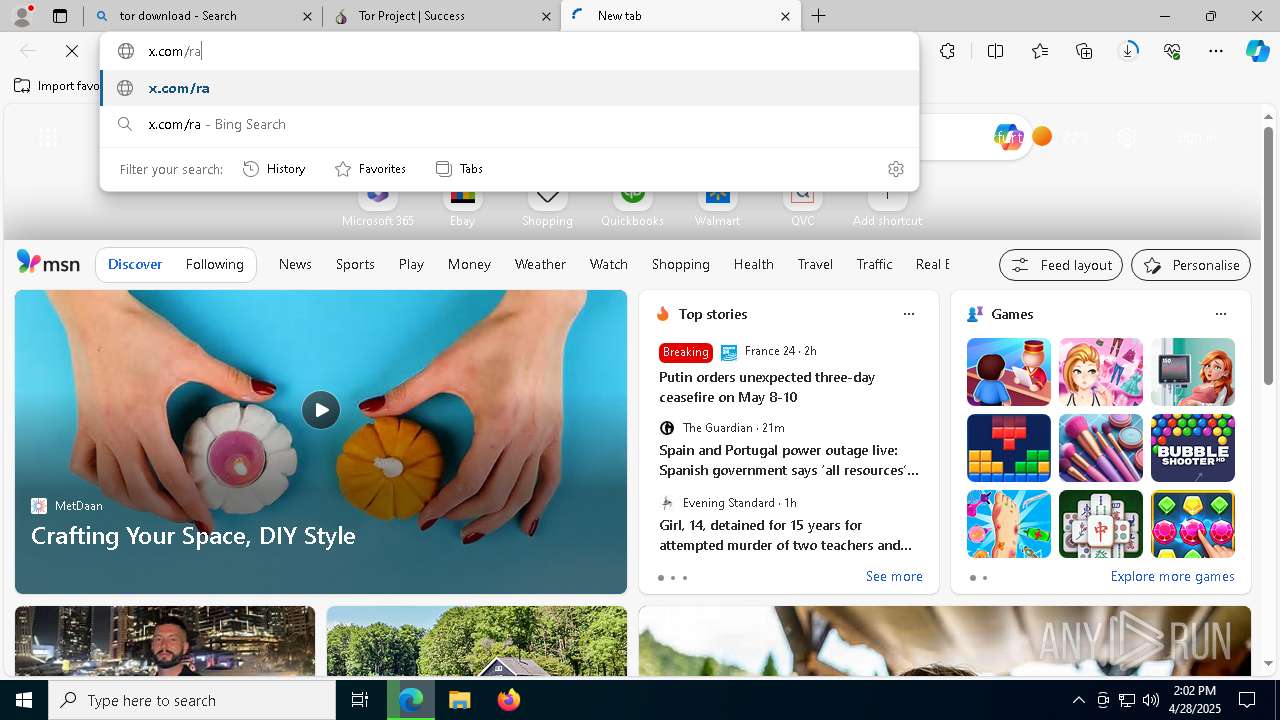This screenshot has height=720, width=1280.
Task: Select x.com/ra Bing Search suggestion
Action: pos(509,124)
